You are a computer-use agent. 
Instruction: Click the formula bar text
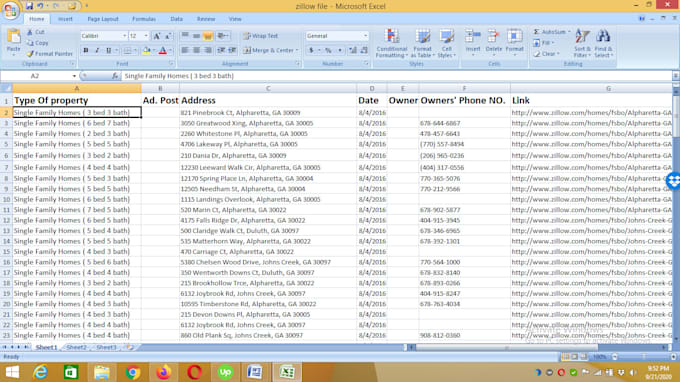tap(179, 76)
